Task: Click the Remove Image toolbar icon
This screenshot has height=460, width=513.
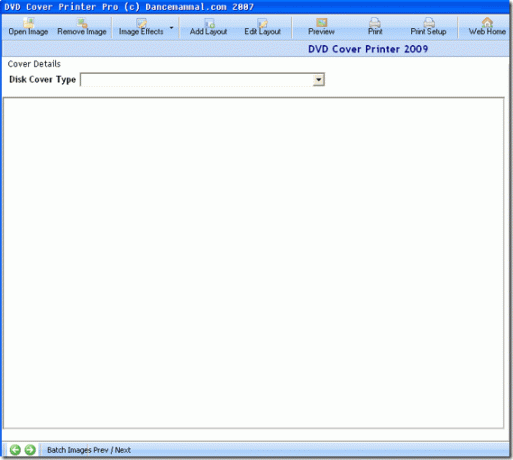Action: click(x=82, y=27)
